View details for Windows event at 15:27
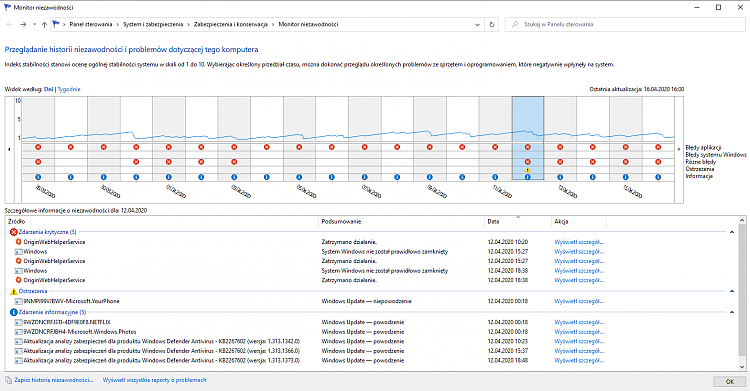 pyautogui.click(x=579, y=252)
